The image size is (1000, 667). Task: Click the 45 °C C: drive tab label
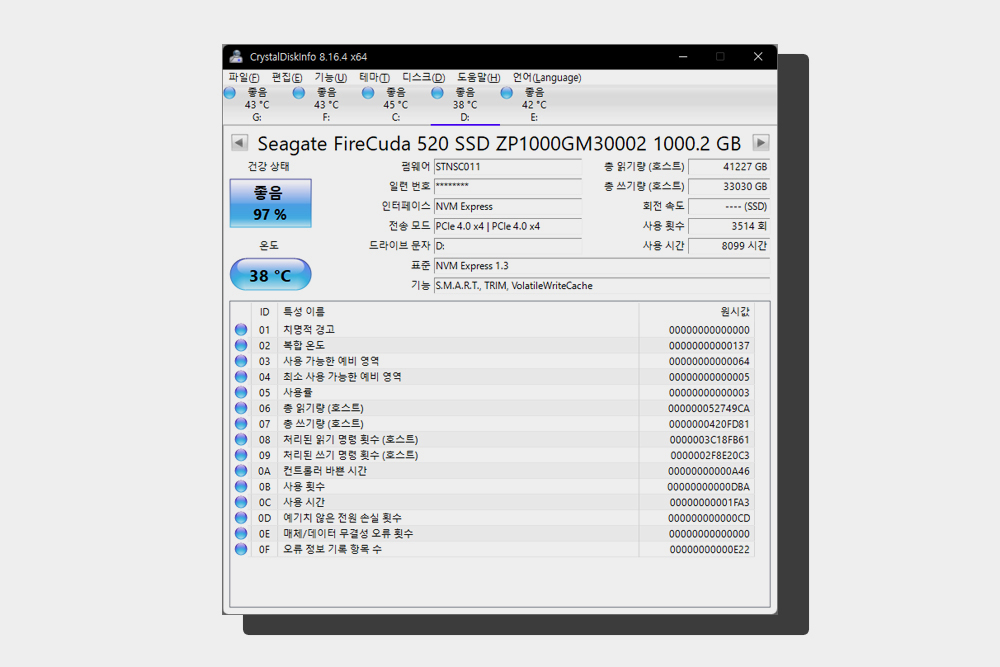(395, 105)
